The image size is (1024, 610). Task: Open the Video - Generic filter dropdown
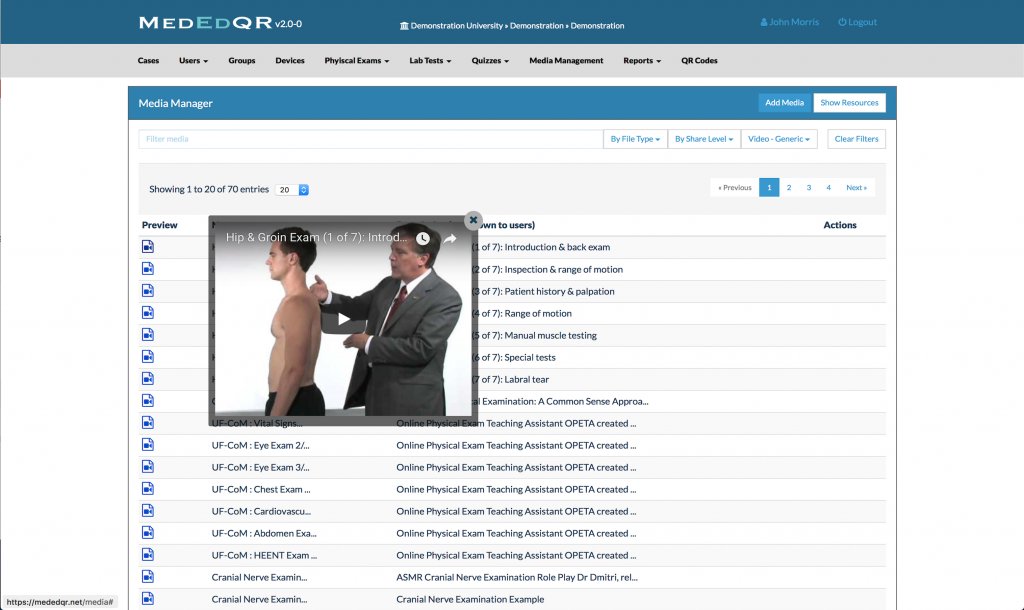point(778,139)
